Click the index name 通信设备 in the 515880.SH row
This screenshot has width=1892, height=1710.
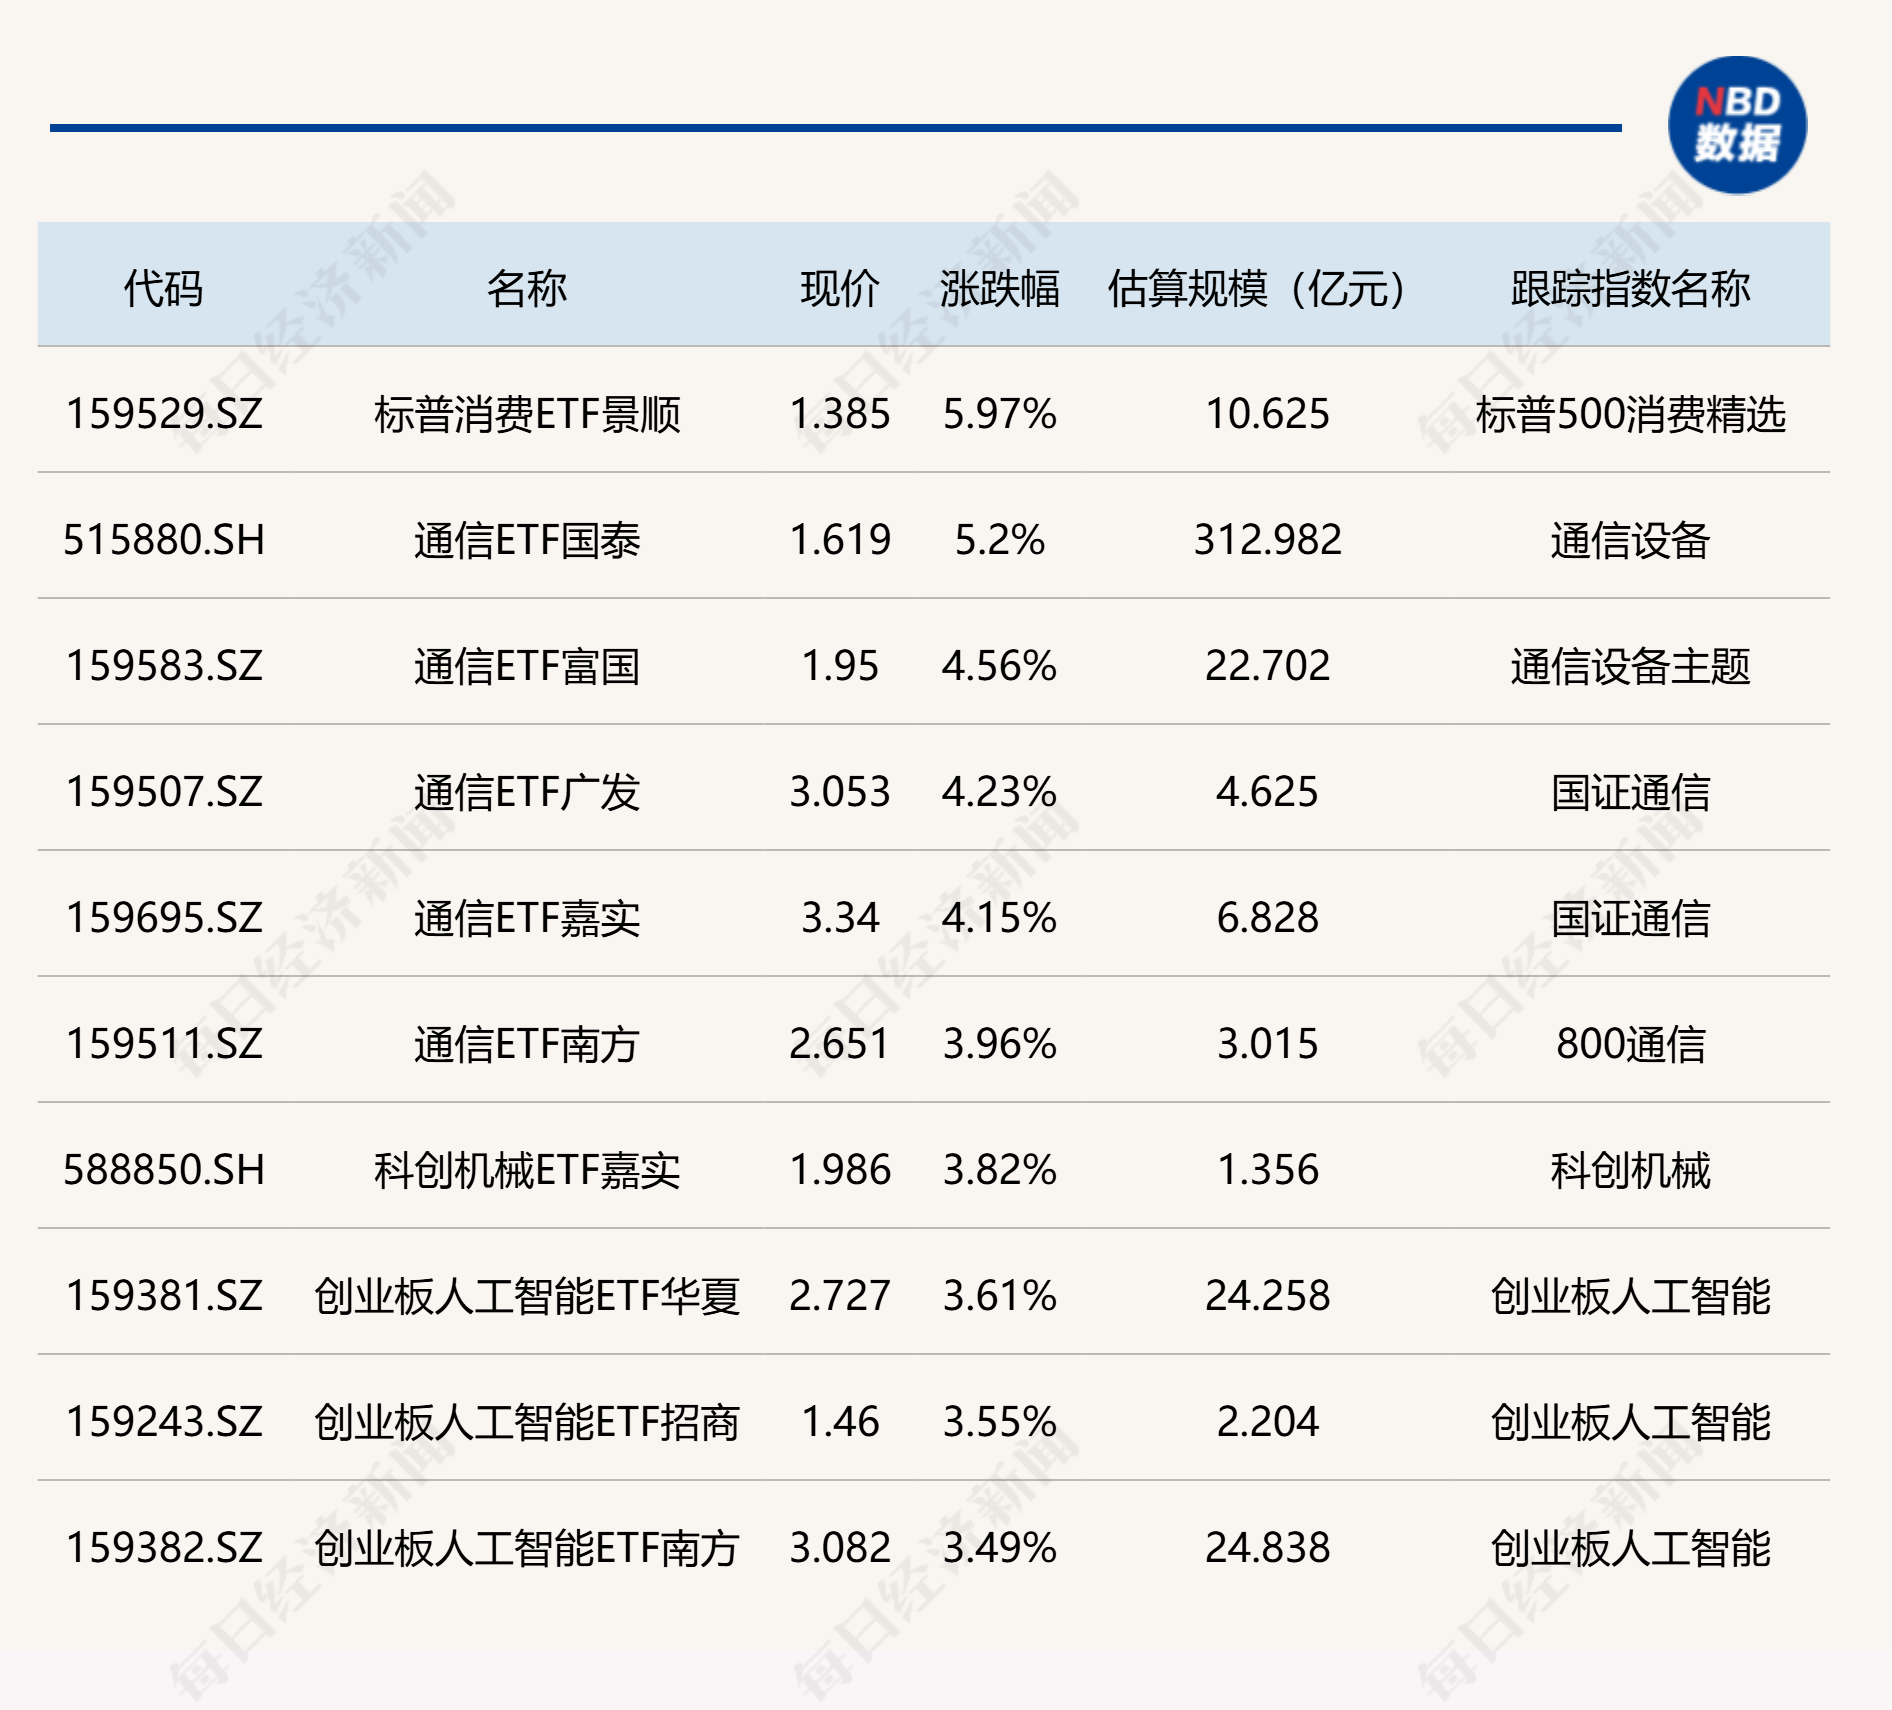click(x=1630, y=540)
